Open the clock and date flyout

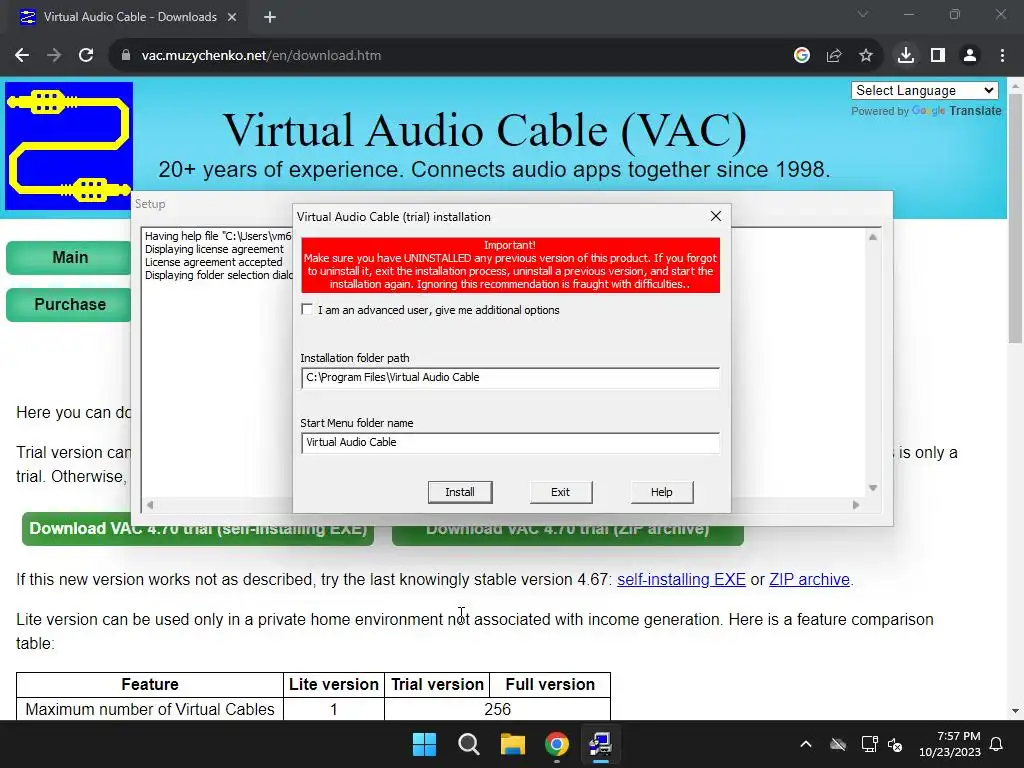[950, 744]
